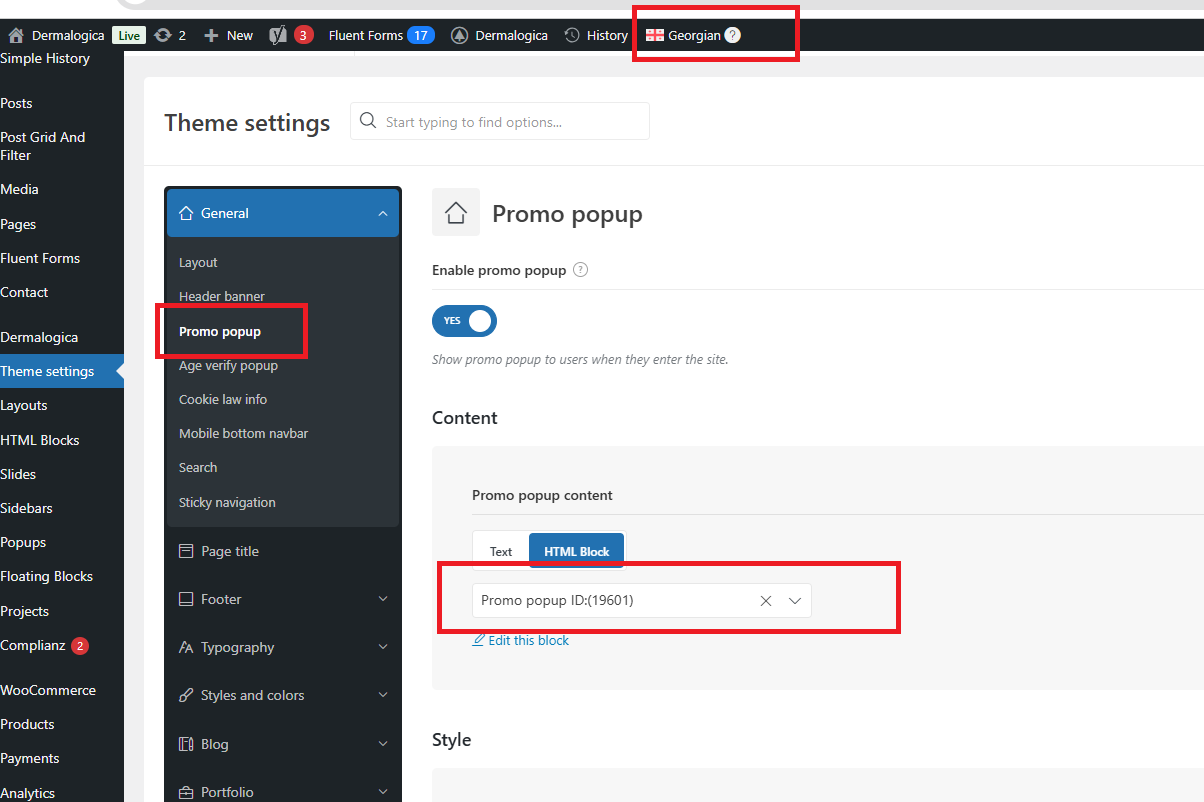Image resolution: width=1204 pixels, height=802 pixels.
Task: Select the HTML Block content tab
Action: coord(577,551)
